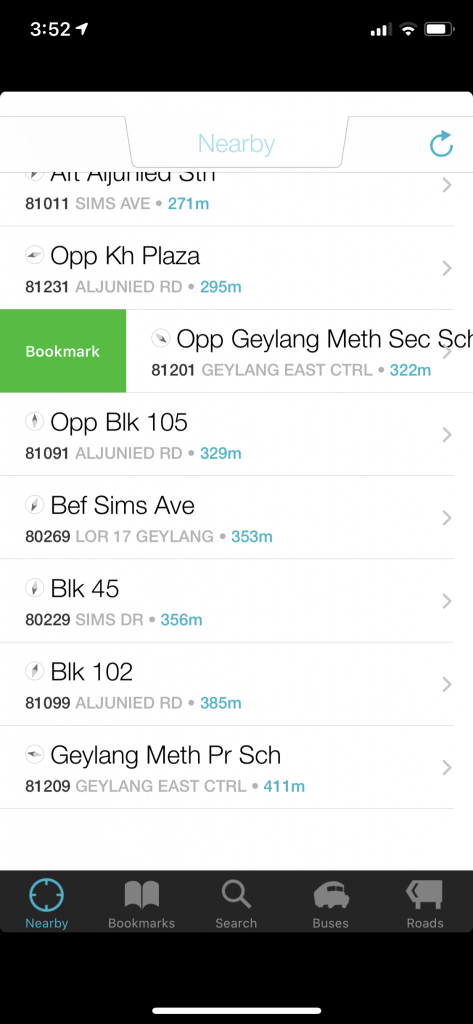
Task: Open chevron for Blk 45 stop
Action: (x=447, y=601)
